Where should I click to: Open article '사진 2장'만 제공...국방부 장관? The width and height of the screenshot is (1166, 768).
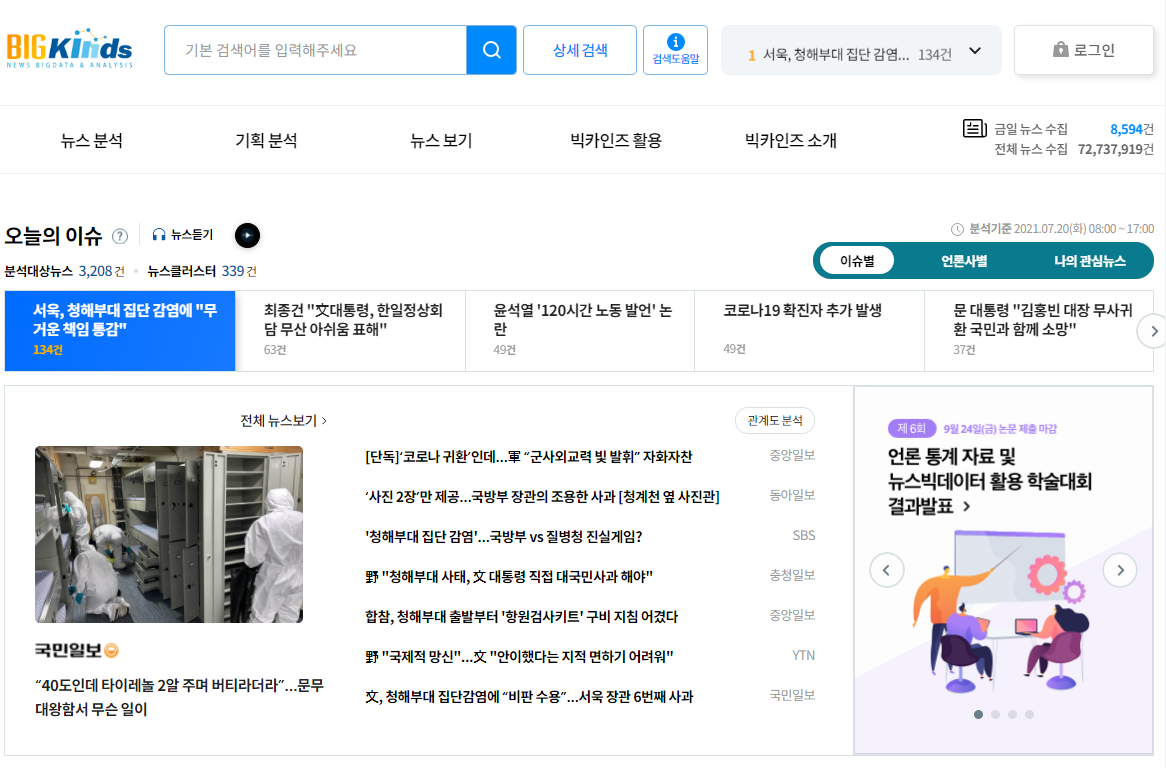tap(542, 497)
